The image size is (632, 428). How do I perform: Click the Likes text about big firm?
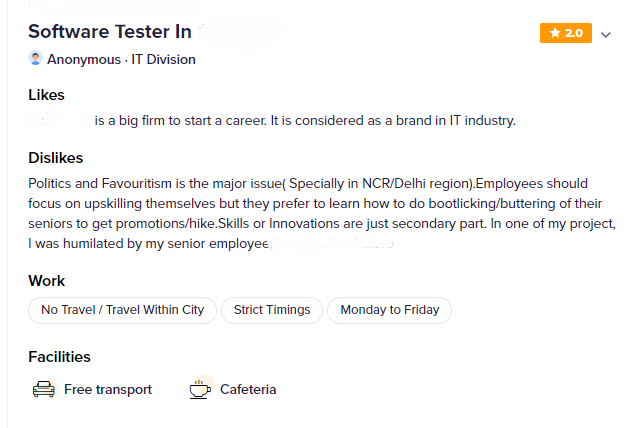pos(305,121)
